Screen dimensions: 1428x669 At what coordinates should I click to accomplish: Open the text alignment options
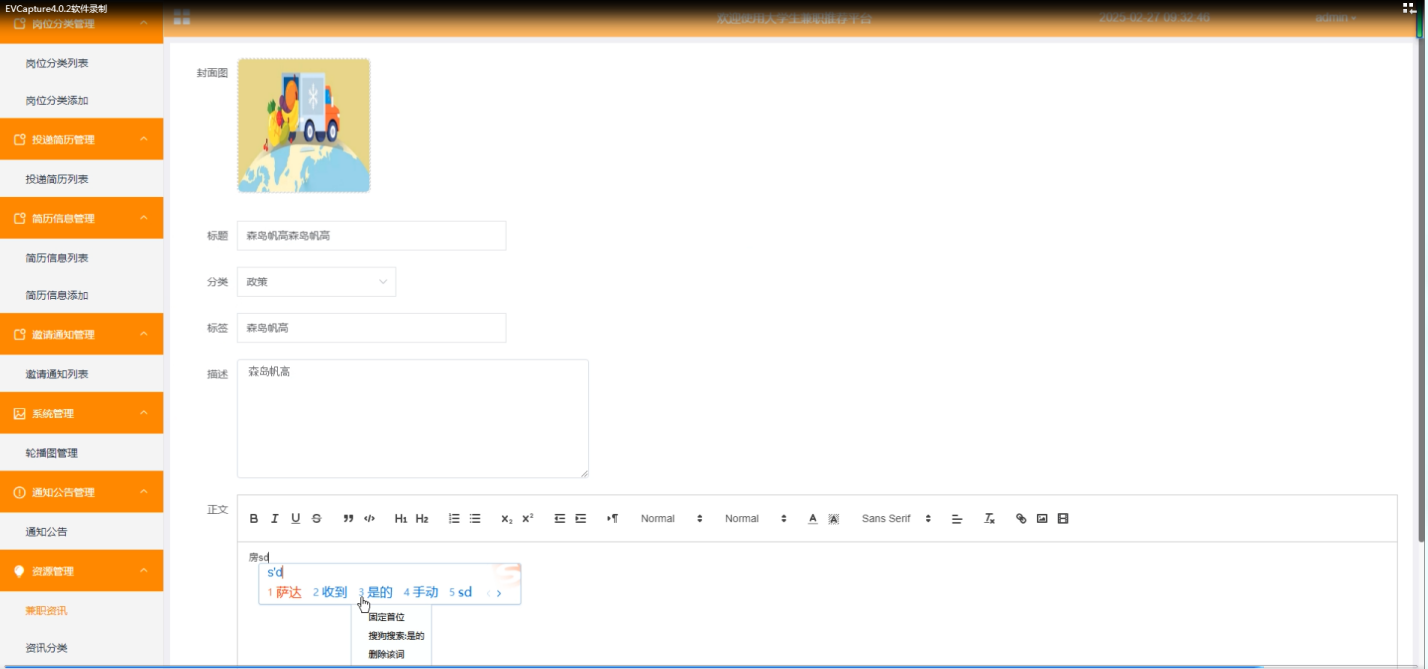point(956,519)
